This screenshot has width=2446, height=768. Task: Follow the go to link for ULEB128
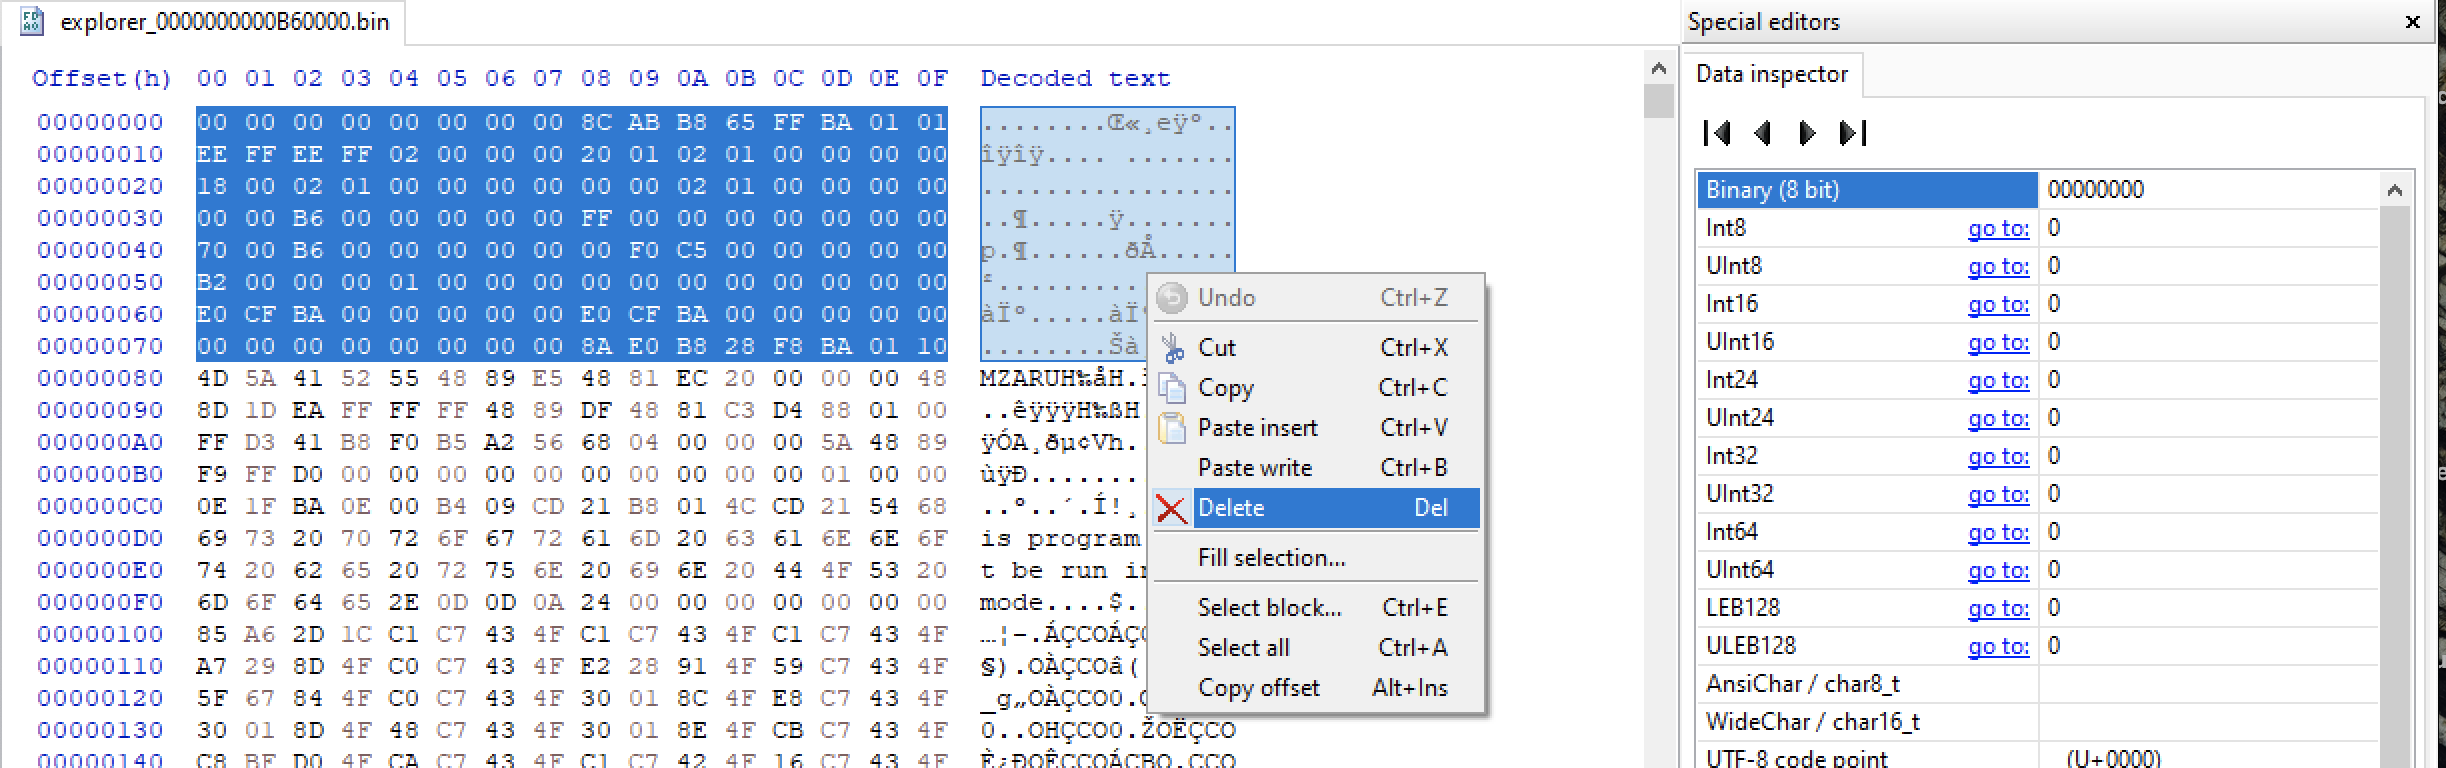pos(1998,646)
